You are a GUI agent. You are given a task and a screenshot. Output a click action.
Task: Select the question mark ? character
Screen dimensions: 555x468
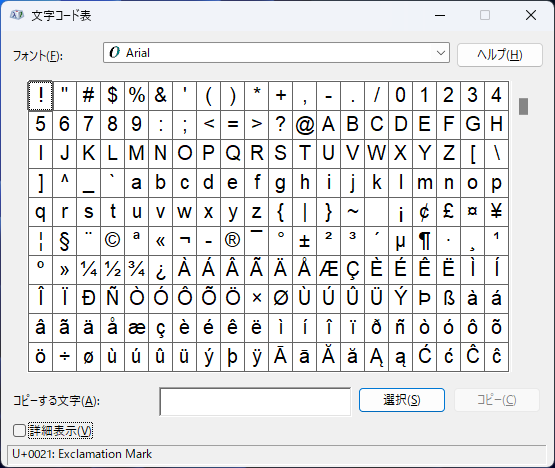click(281, 125)
